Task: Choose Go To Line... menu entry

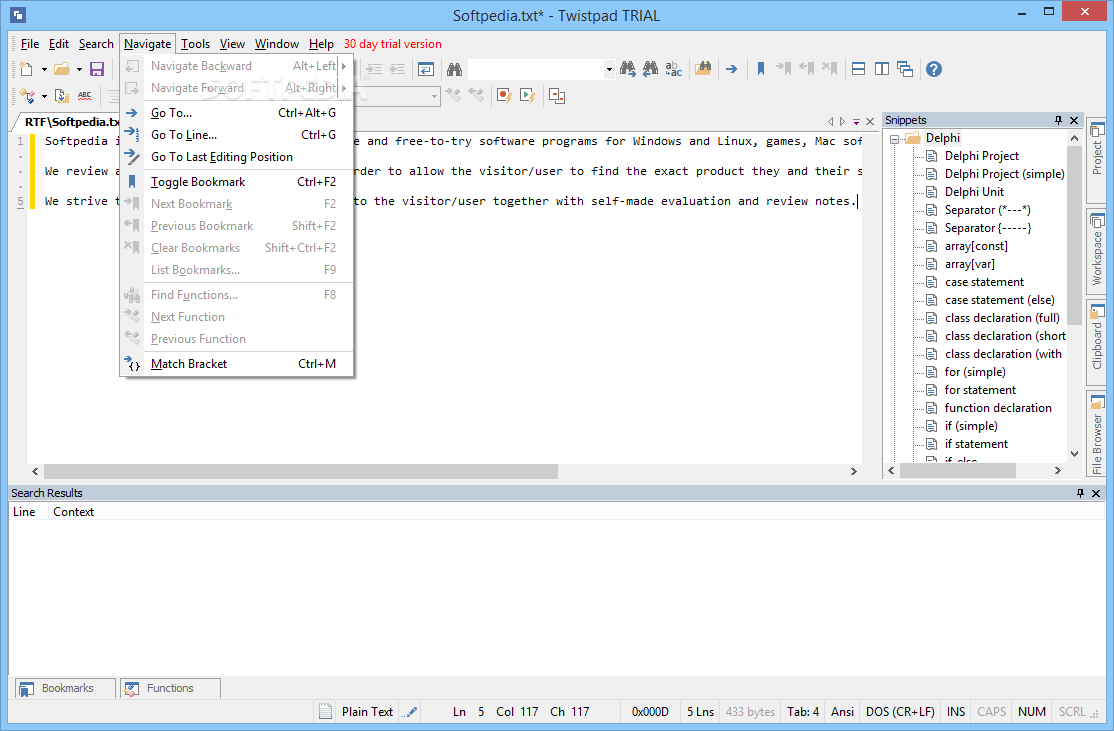Action: 237,135
